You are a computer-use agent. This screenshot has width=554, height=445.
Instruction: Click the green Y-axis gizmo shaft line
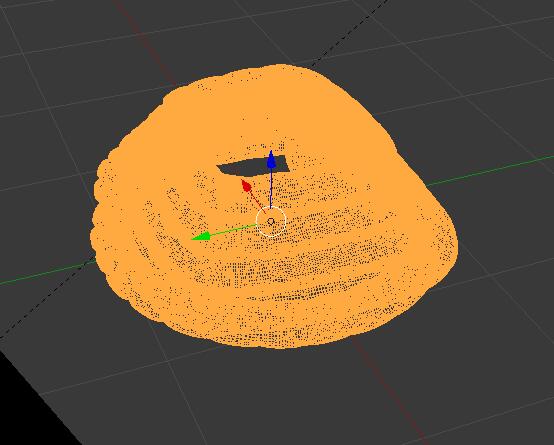tap(234, 229)
